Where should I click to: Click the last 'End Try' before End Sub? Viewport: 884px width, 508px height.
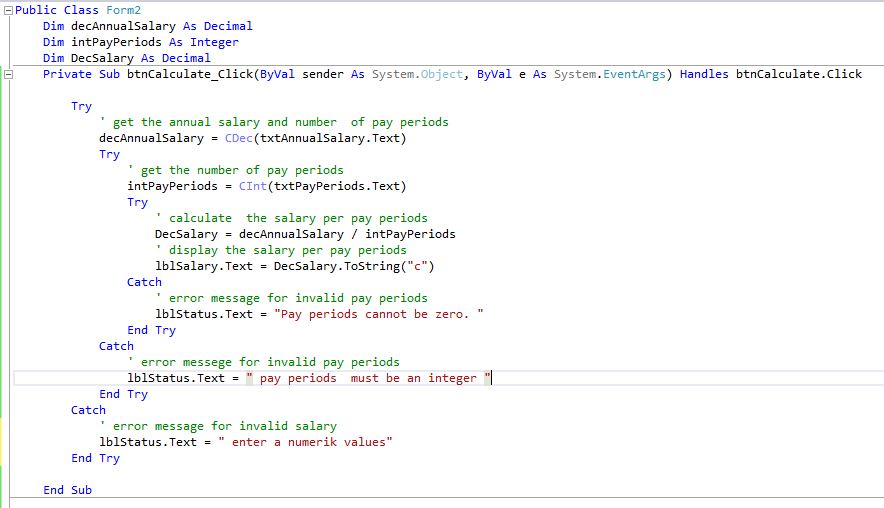click(x=96, y=458)
